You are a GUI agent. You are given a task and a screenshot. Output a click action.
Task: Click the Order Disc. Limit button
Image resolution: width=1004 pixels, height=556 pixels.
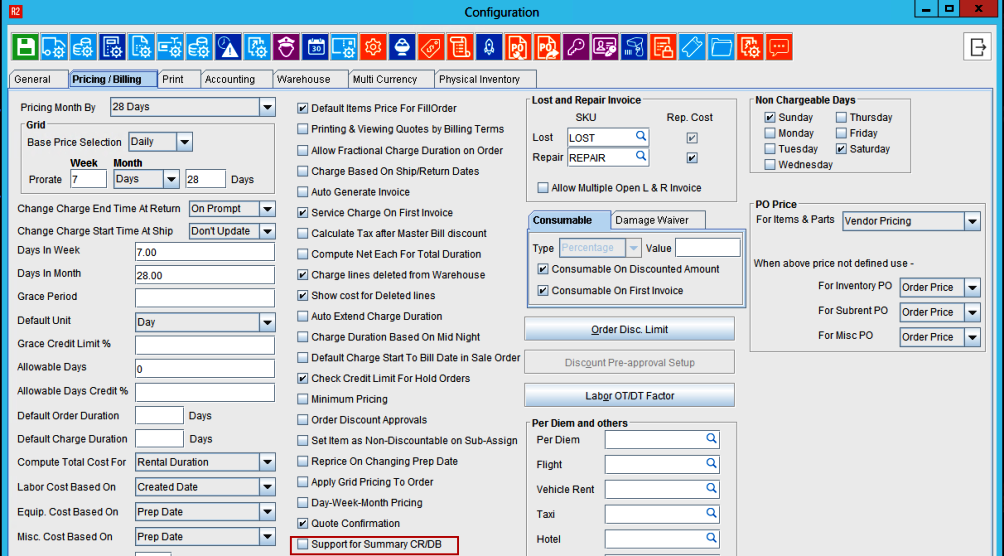click(x=629, y=330)
